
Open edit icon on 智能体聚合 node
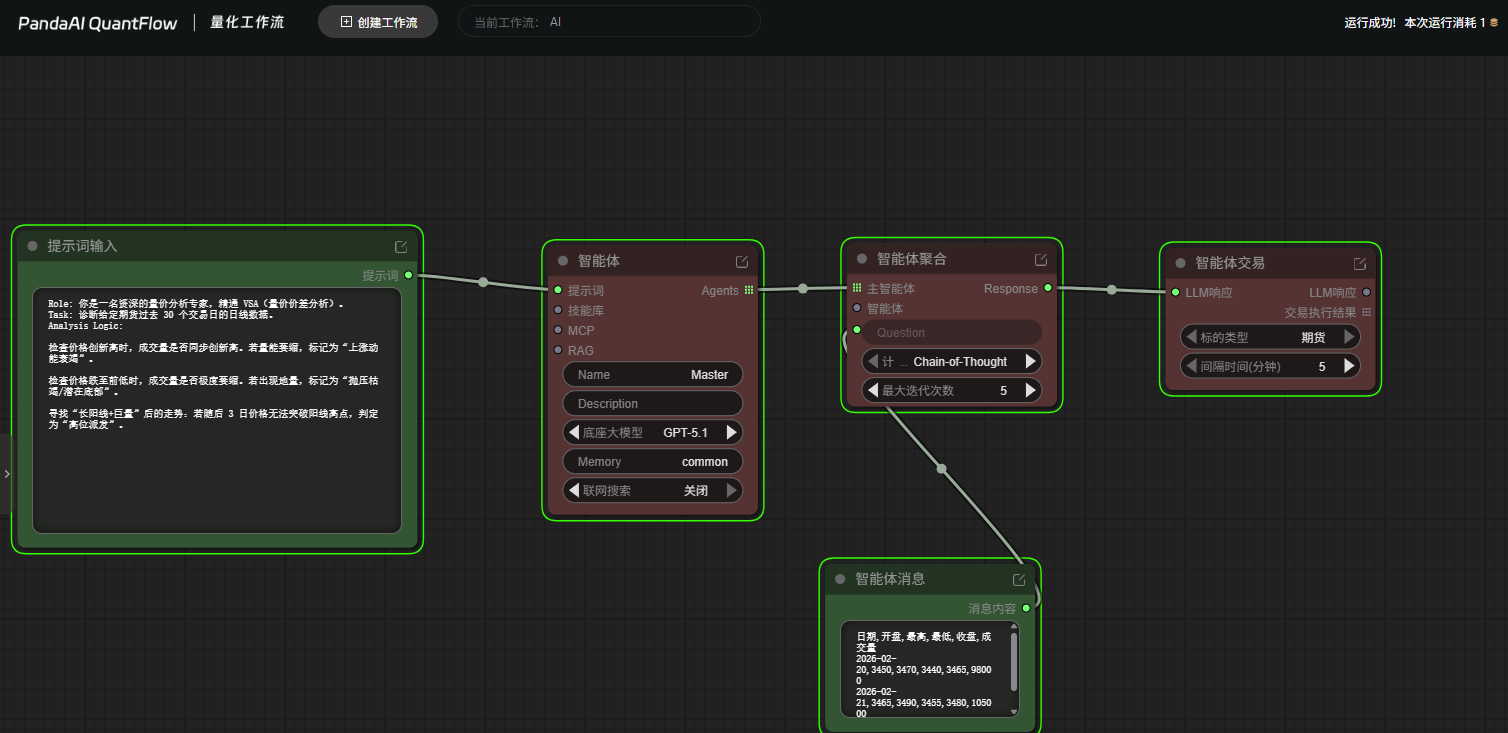click(1041, 260)
